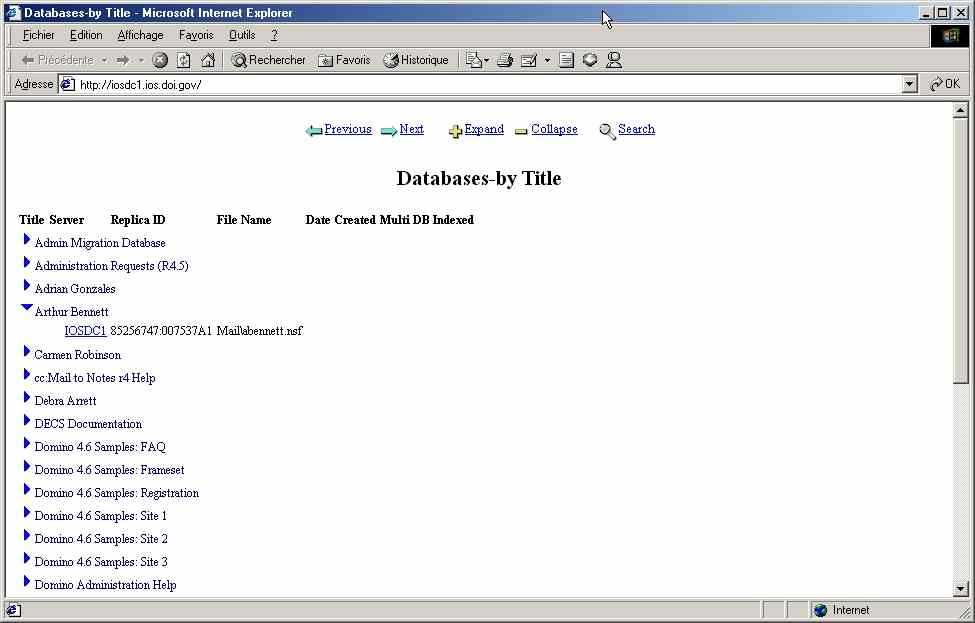The width and height of the screenshot is (975, 623).
Task: Collapse the Arthur Bennett row
Action: click(27, 307)
